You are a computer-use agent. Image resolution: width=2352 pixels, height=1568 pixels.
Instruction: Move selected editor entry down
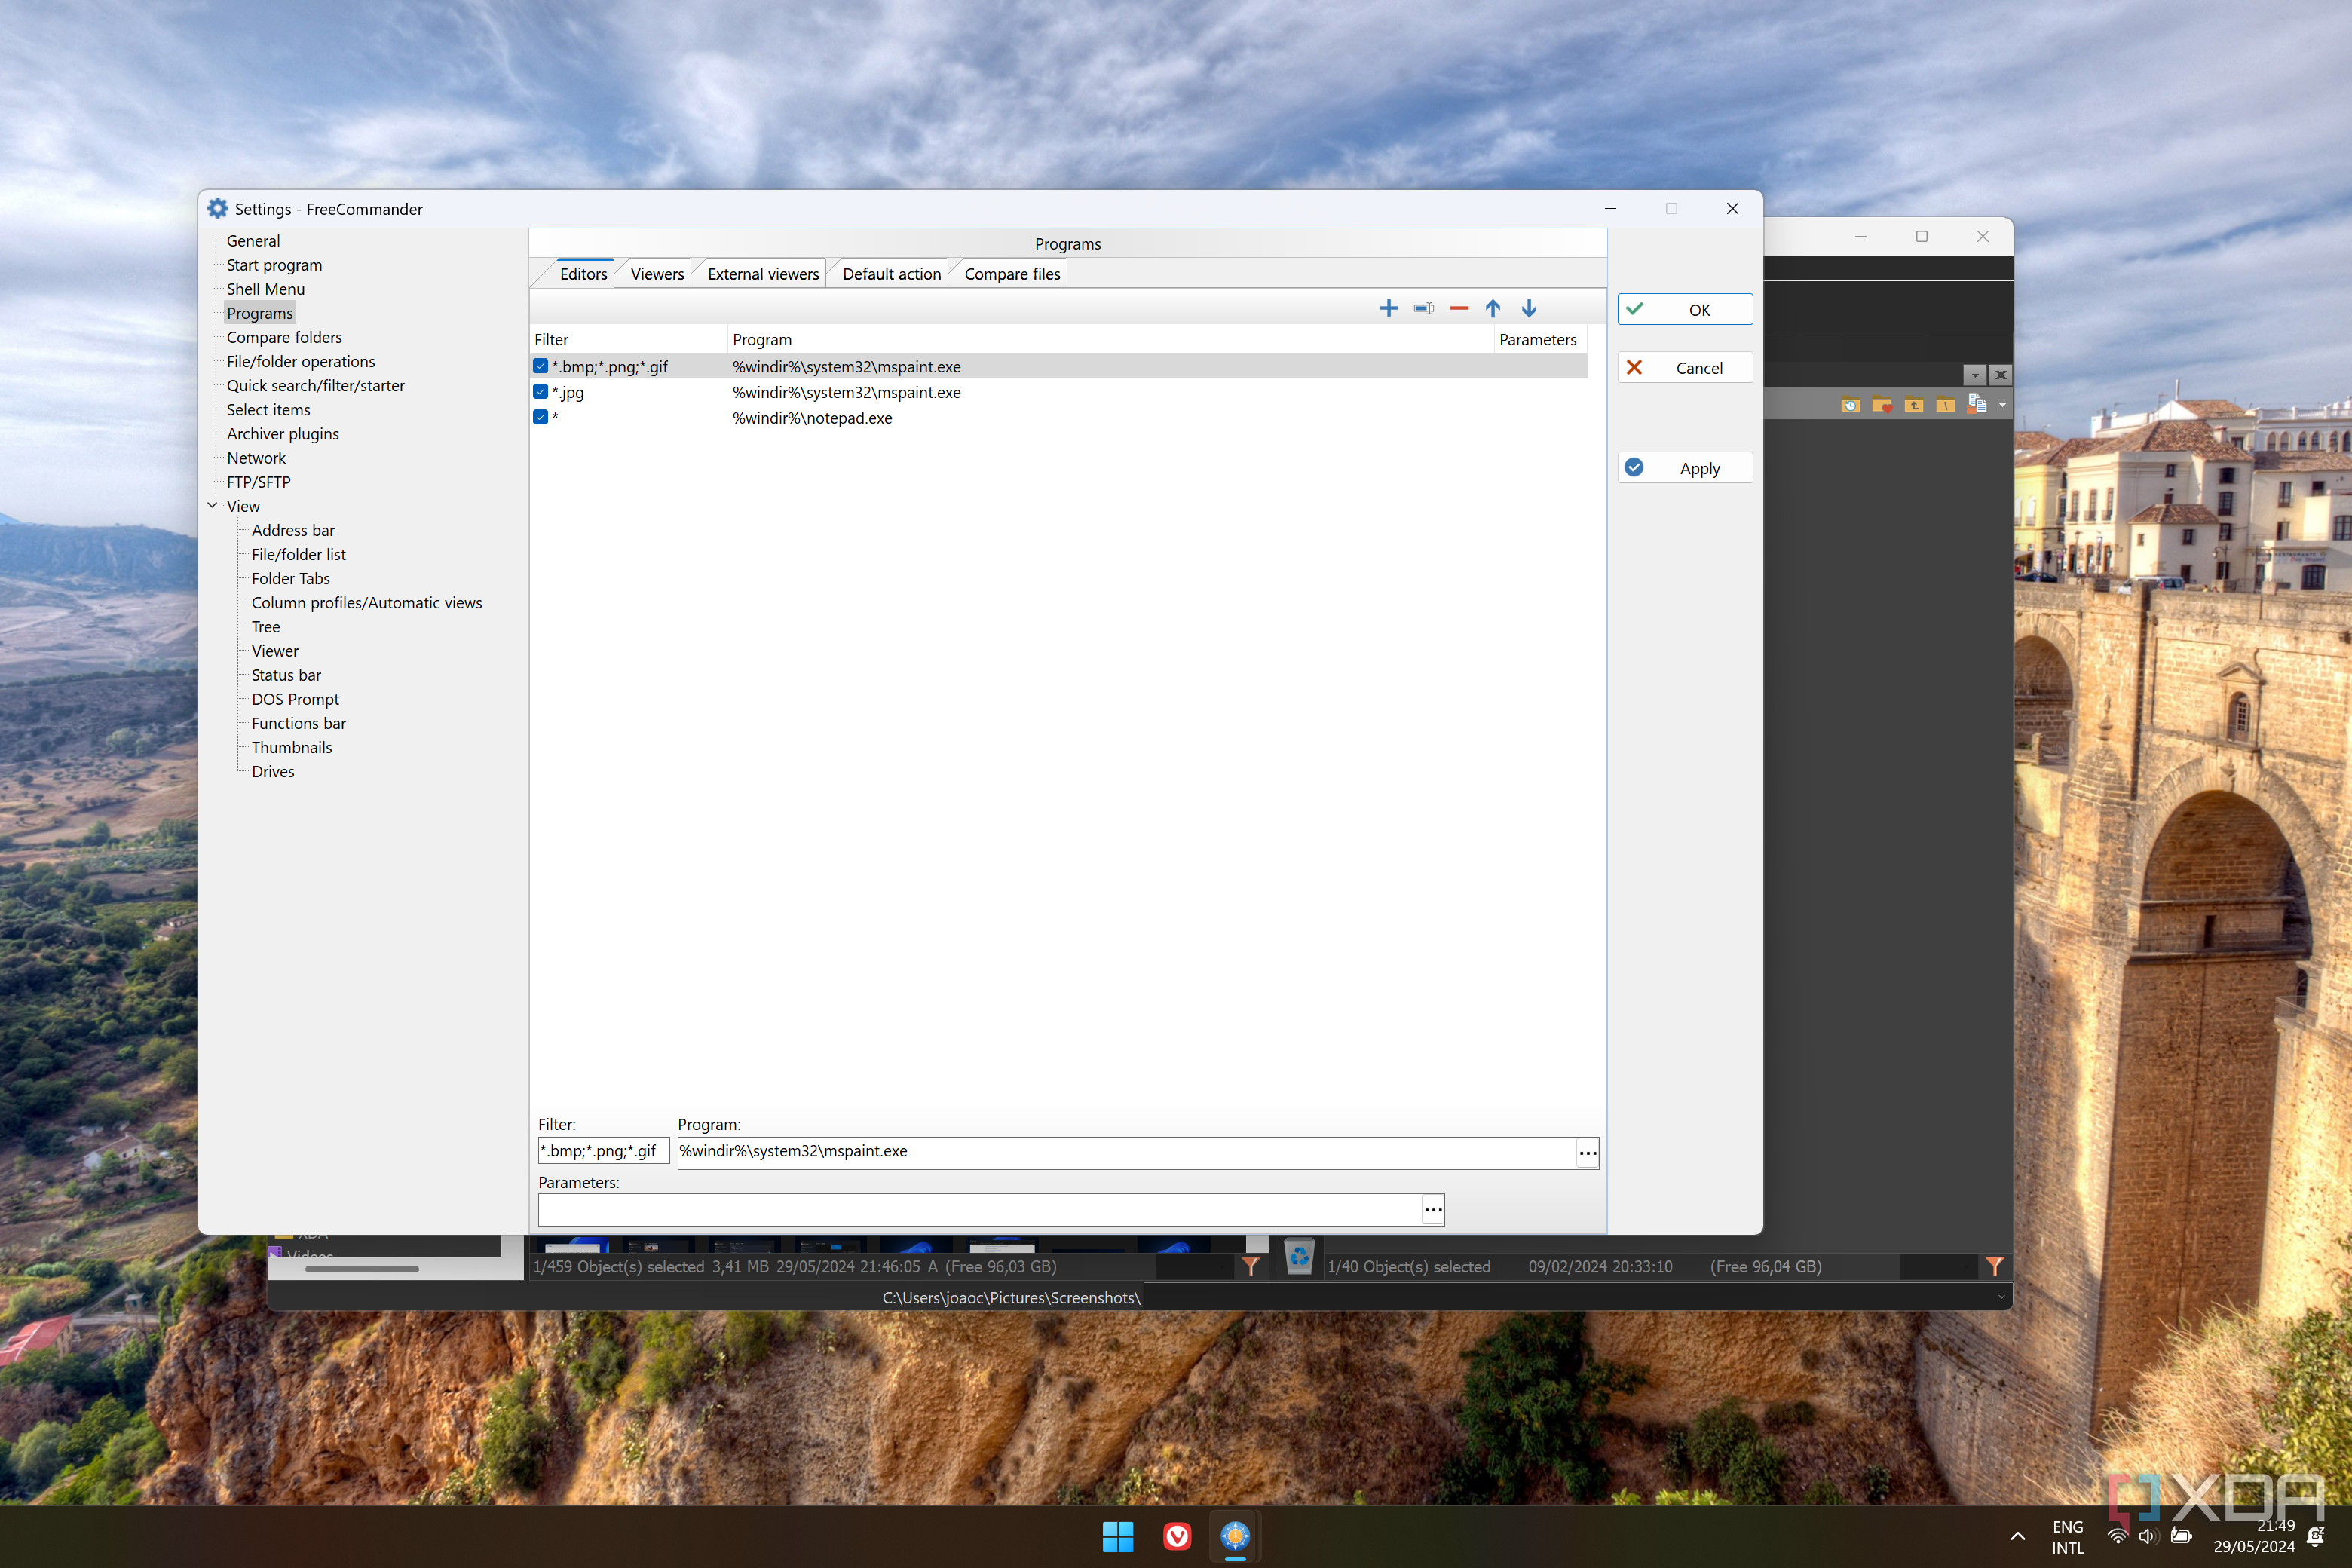(x=1529, y=308)
